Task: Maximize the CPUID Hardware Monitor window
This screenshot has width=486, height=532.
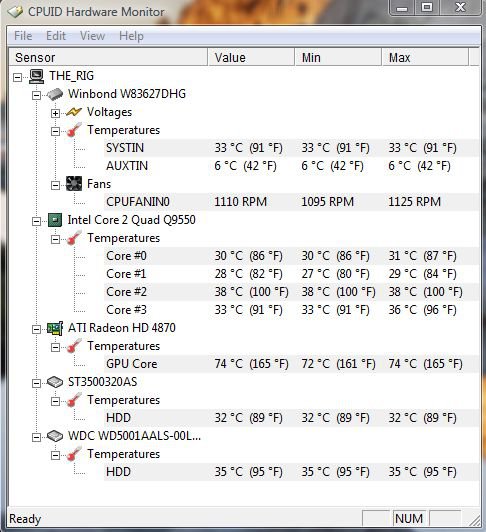Action: [x=427, y=7]
